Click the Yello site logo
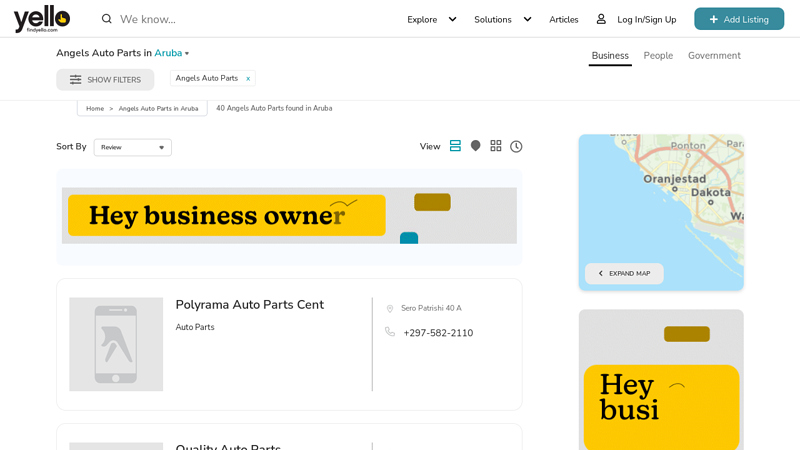This screenshot has width=800, height=450. tap(41, 19)
